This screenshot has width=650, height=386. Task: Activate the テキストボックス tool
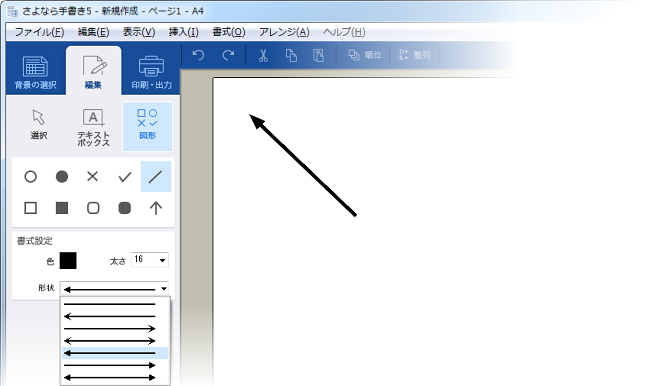[x=93, y=126]
